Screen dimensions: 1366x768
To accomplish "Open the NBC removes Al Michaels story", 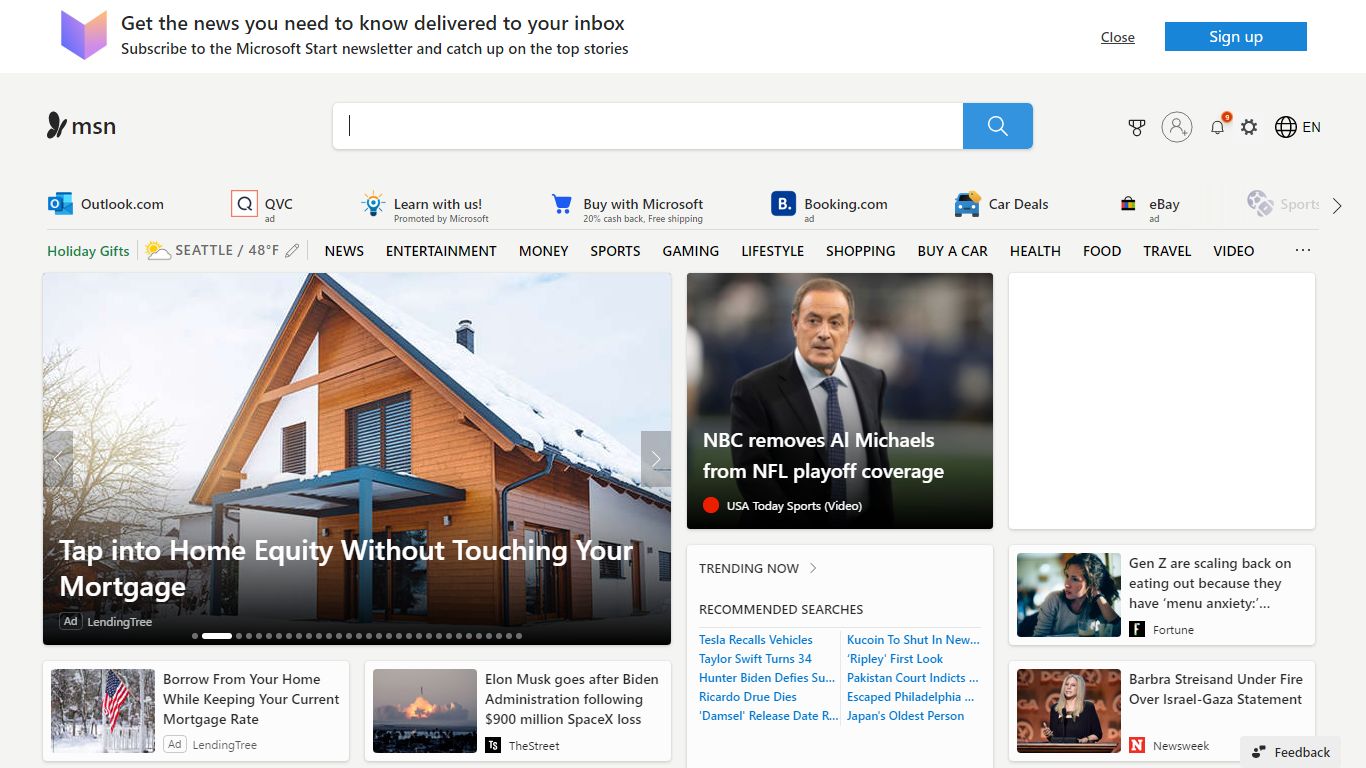I will click(x=823, y=456).
